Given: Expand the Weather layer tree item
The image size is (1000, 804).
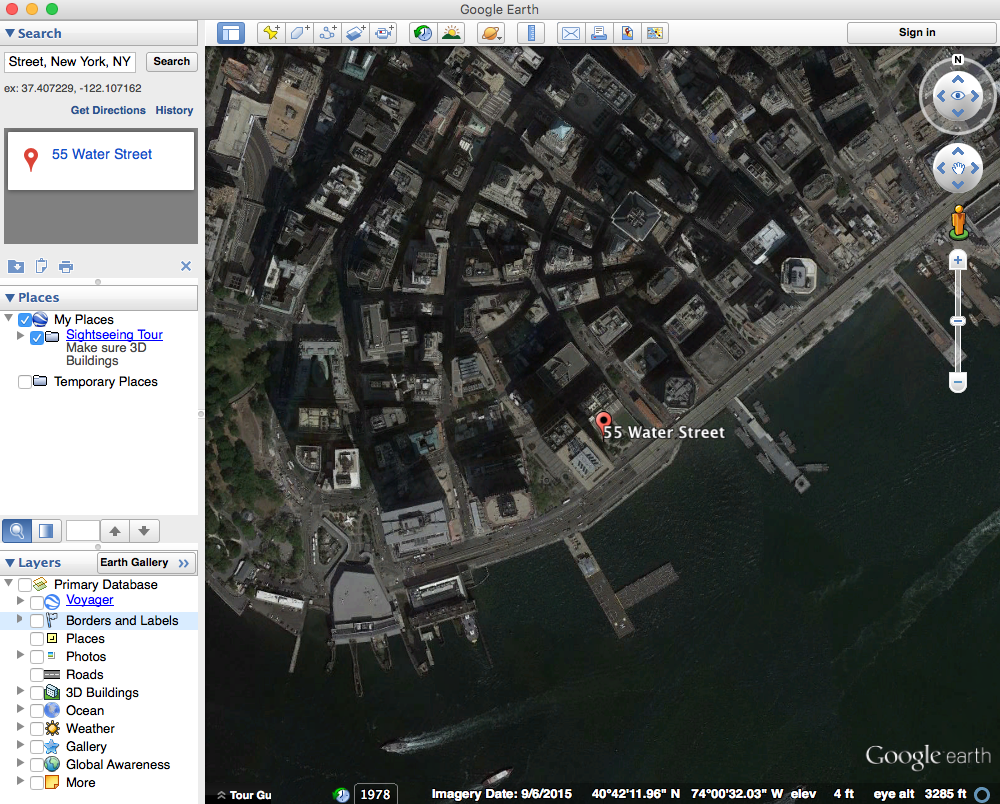Looking at the screenshot, I should [21, 728].
